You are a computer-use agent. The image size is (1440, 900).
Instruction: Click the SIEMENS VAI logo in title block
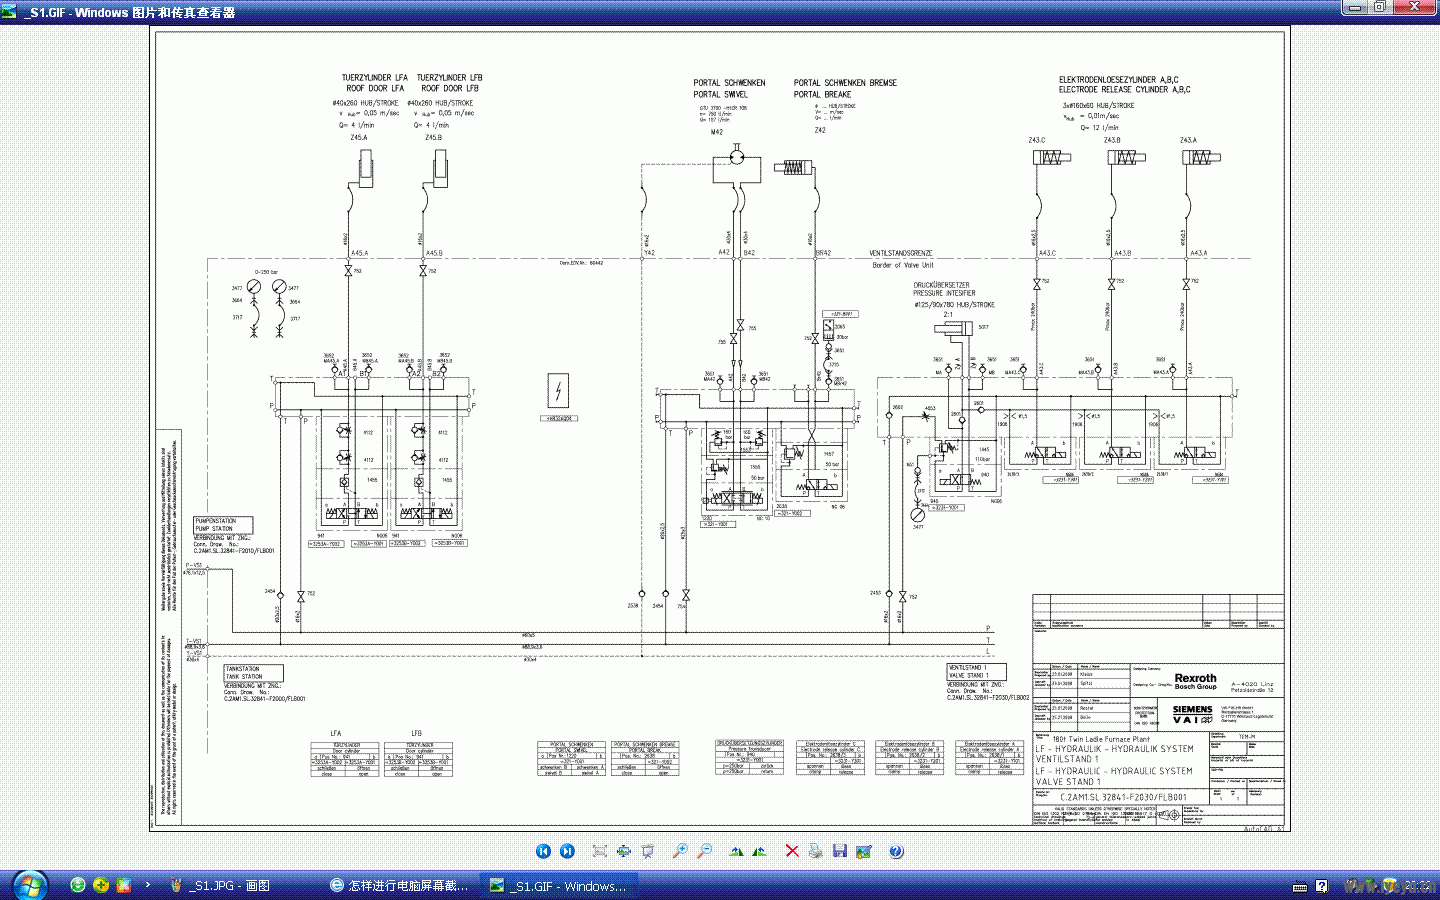point(1192,714)
